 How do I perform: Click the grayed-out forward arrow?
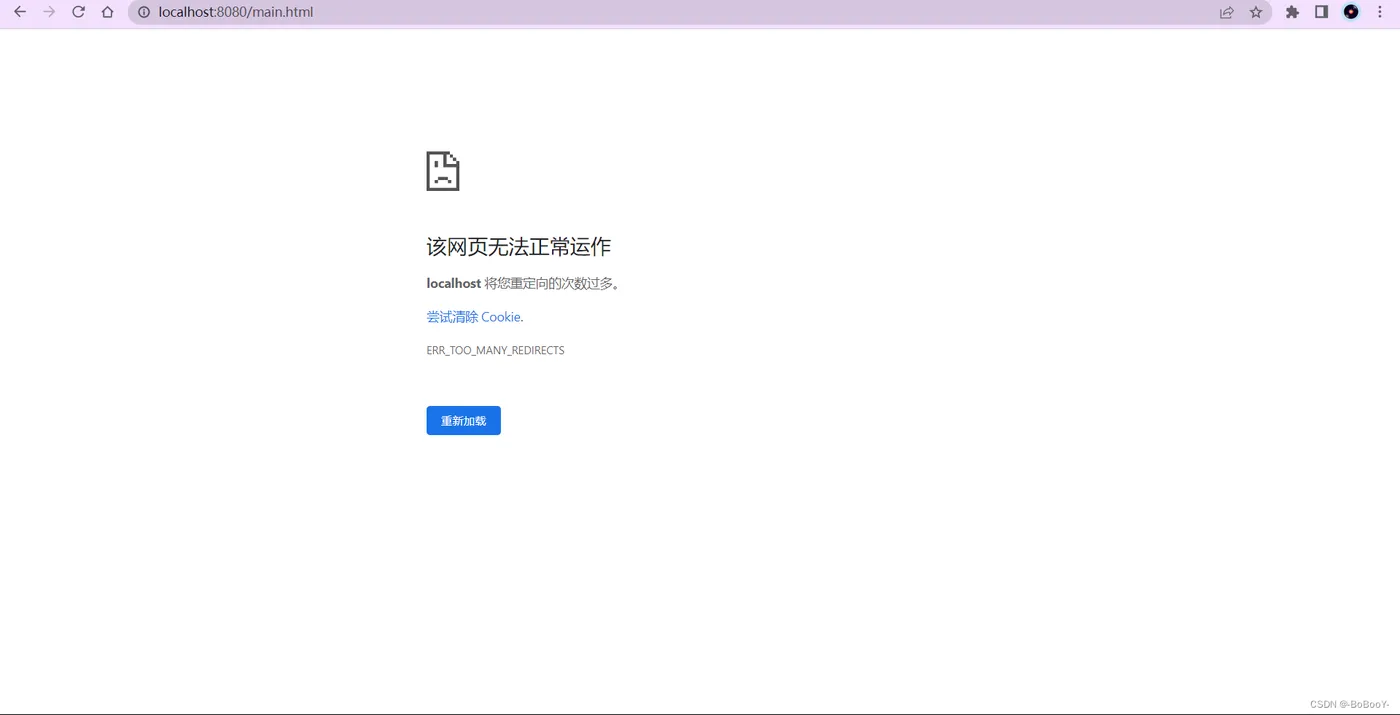coord(48,12)
